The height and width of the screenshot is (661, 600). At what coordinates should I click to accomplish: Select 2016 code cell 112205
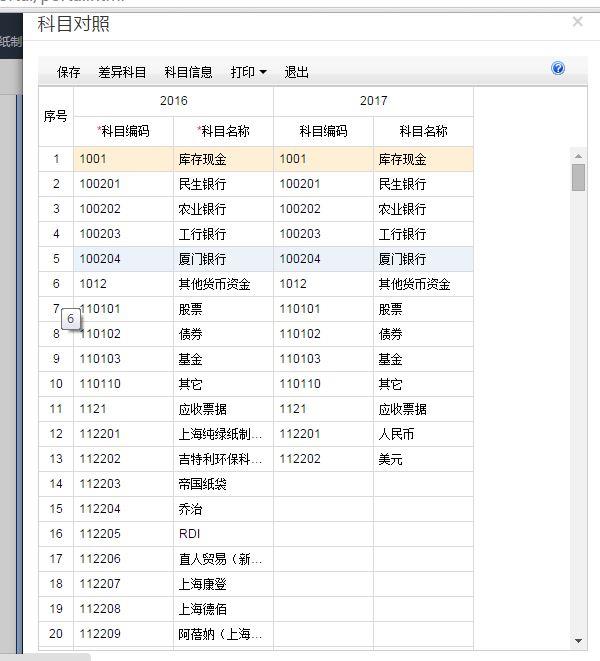124,534
